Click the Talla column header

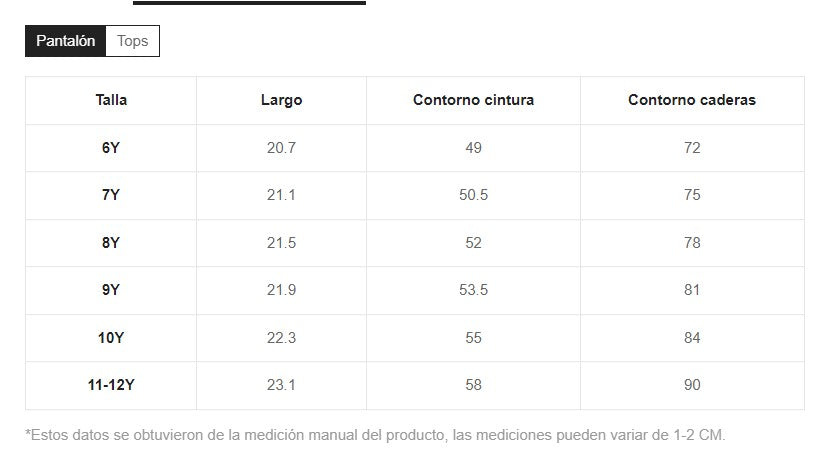click(x=111, y=100)
